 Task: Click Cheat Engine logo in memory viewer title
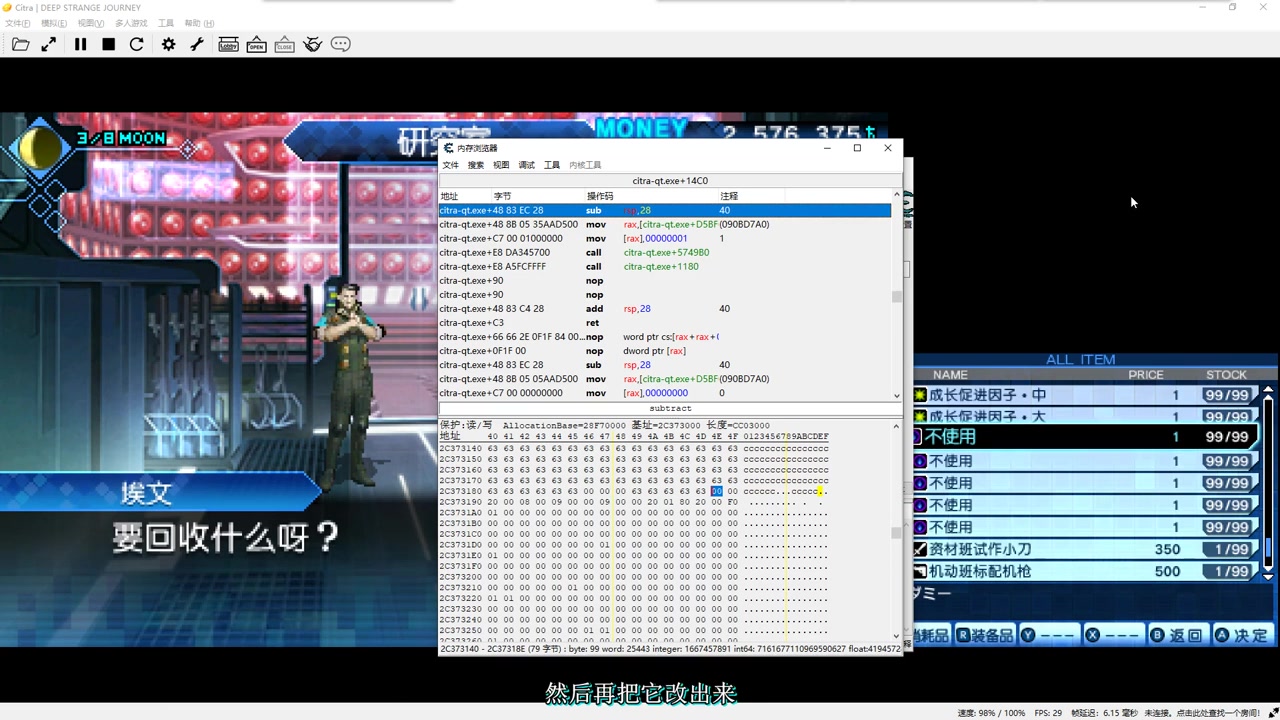(x=448, y=148)
